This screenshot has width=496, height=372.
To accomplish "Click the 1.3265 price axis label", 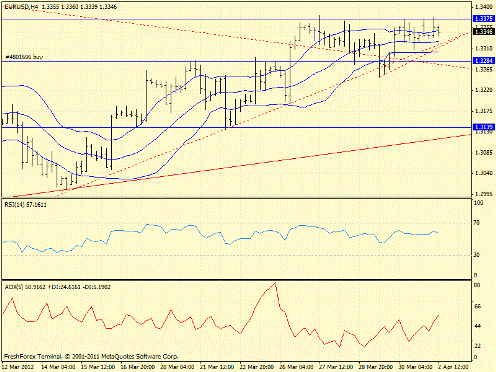I will click(x=484, y=69).
